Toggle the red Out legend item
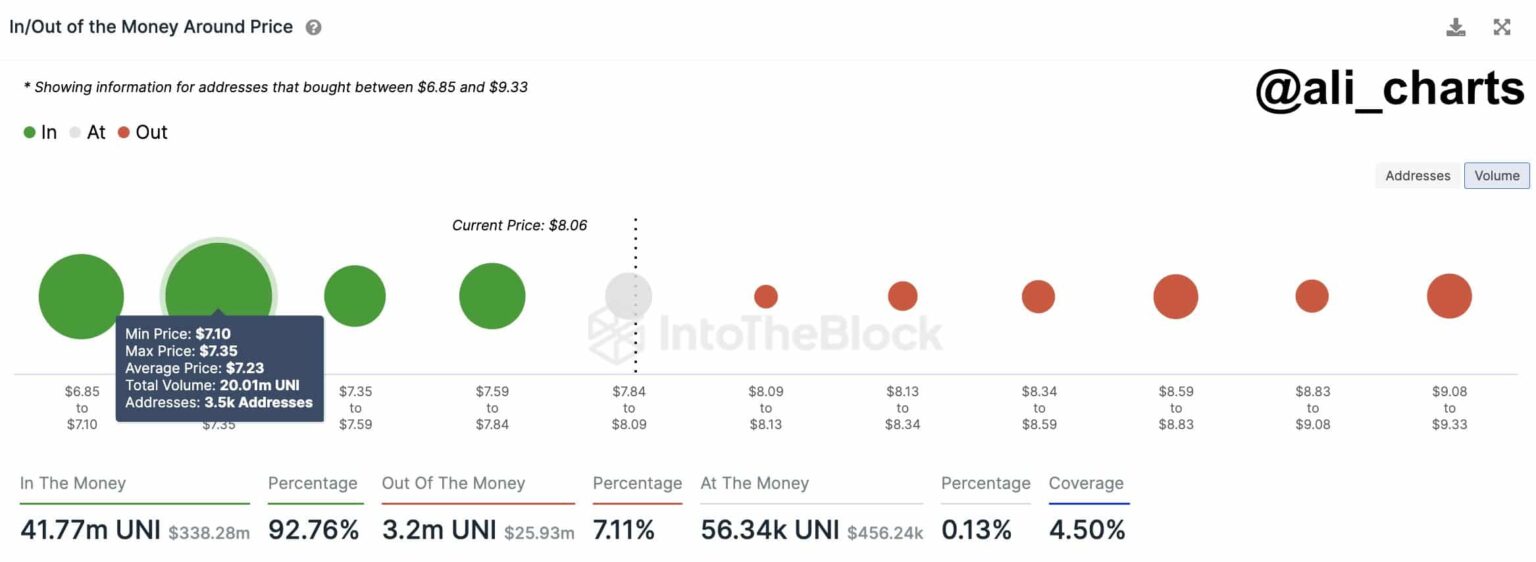The height and width of the screenshot is (562, 1536). 142,132
